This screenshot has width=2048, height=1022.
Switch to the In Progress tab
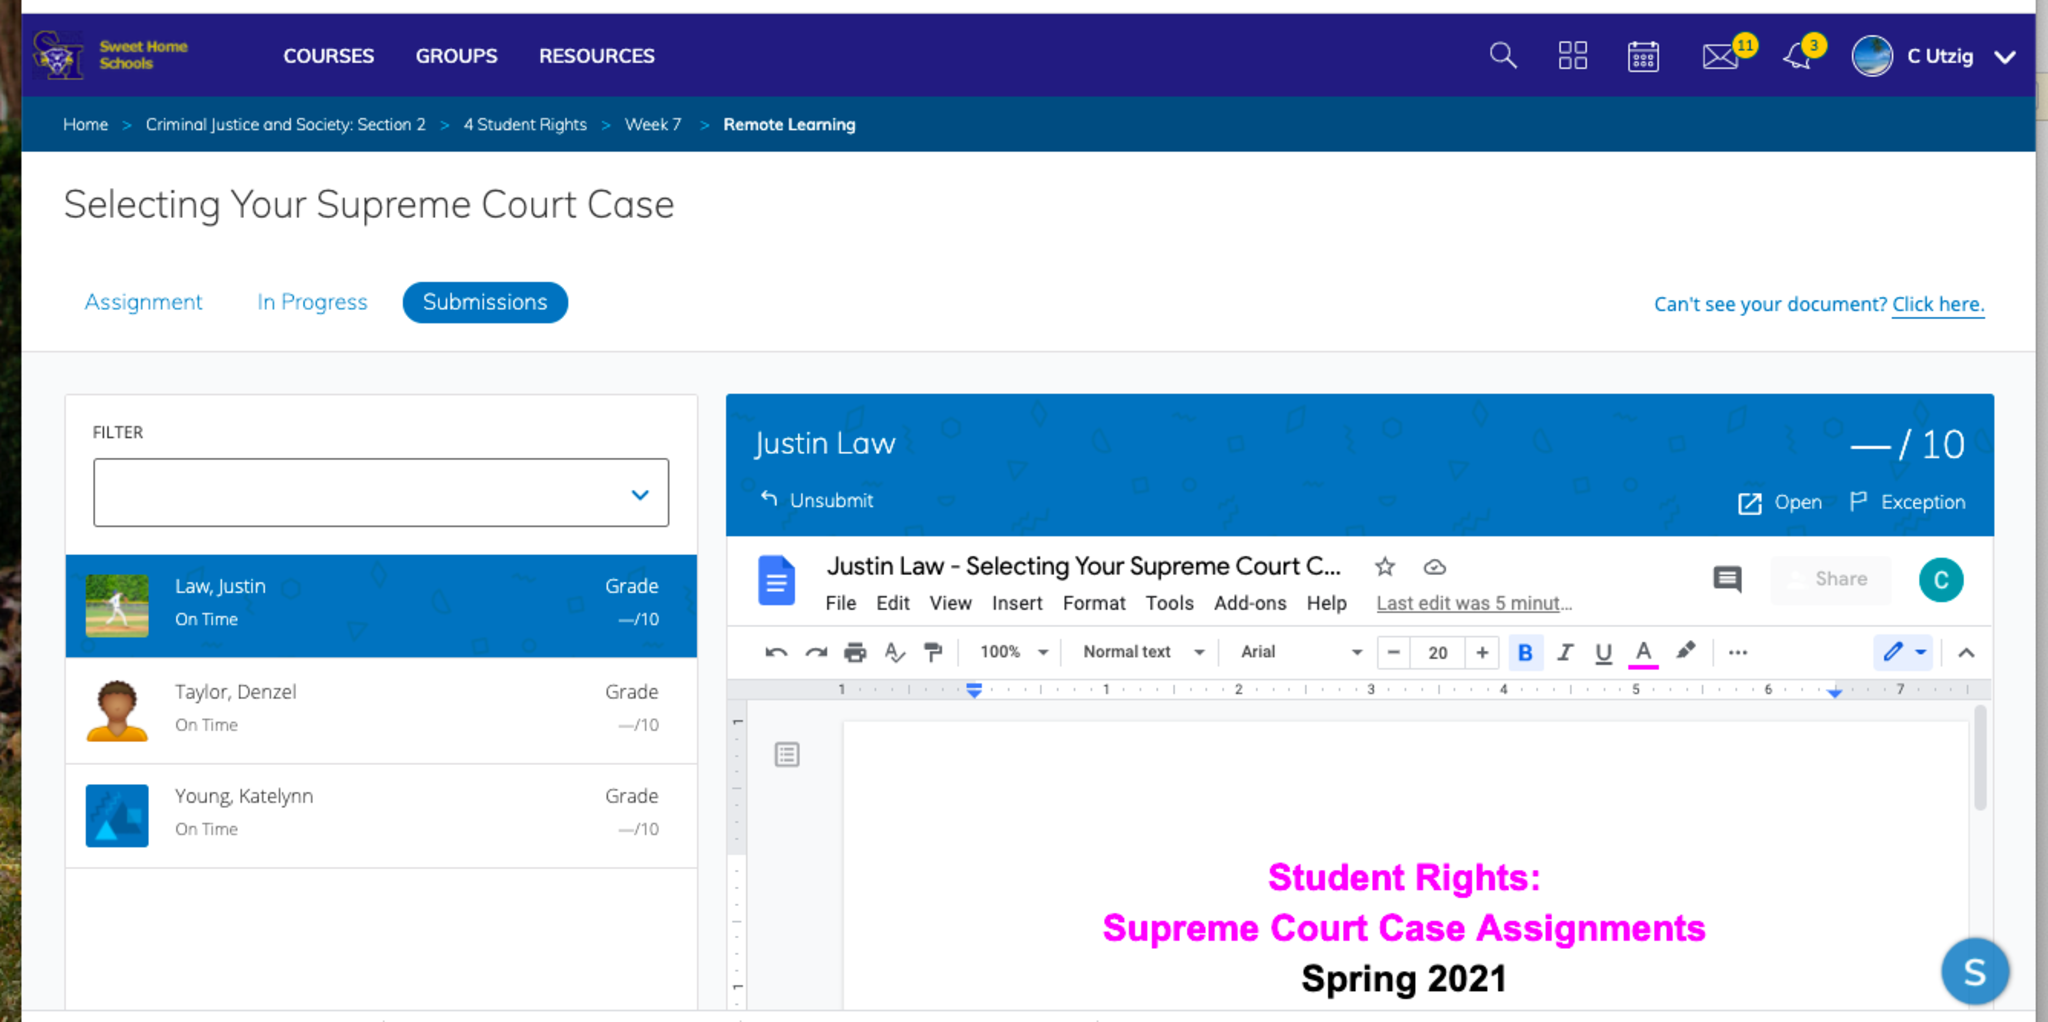point(312,302)
